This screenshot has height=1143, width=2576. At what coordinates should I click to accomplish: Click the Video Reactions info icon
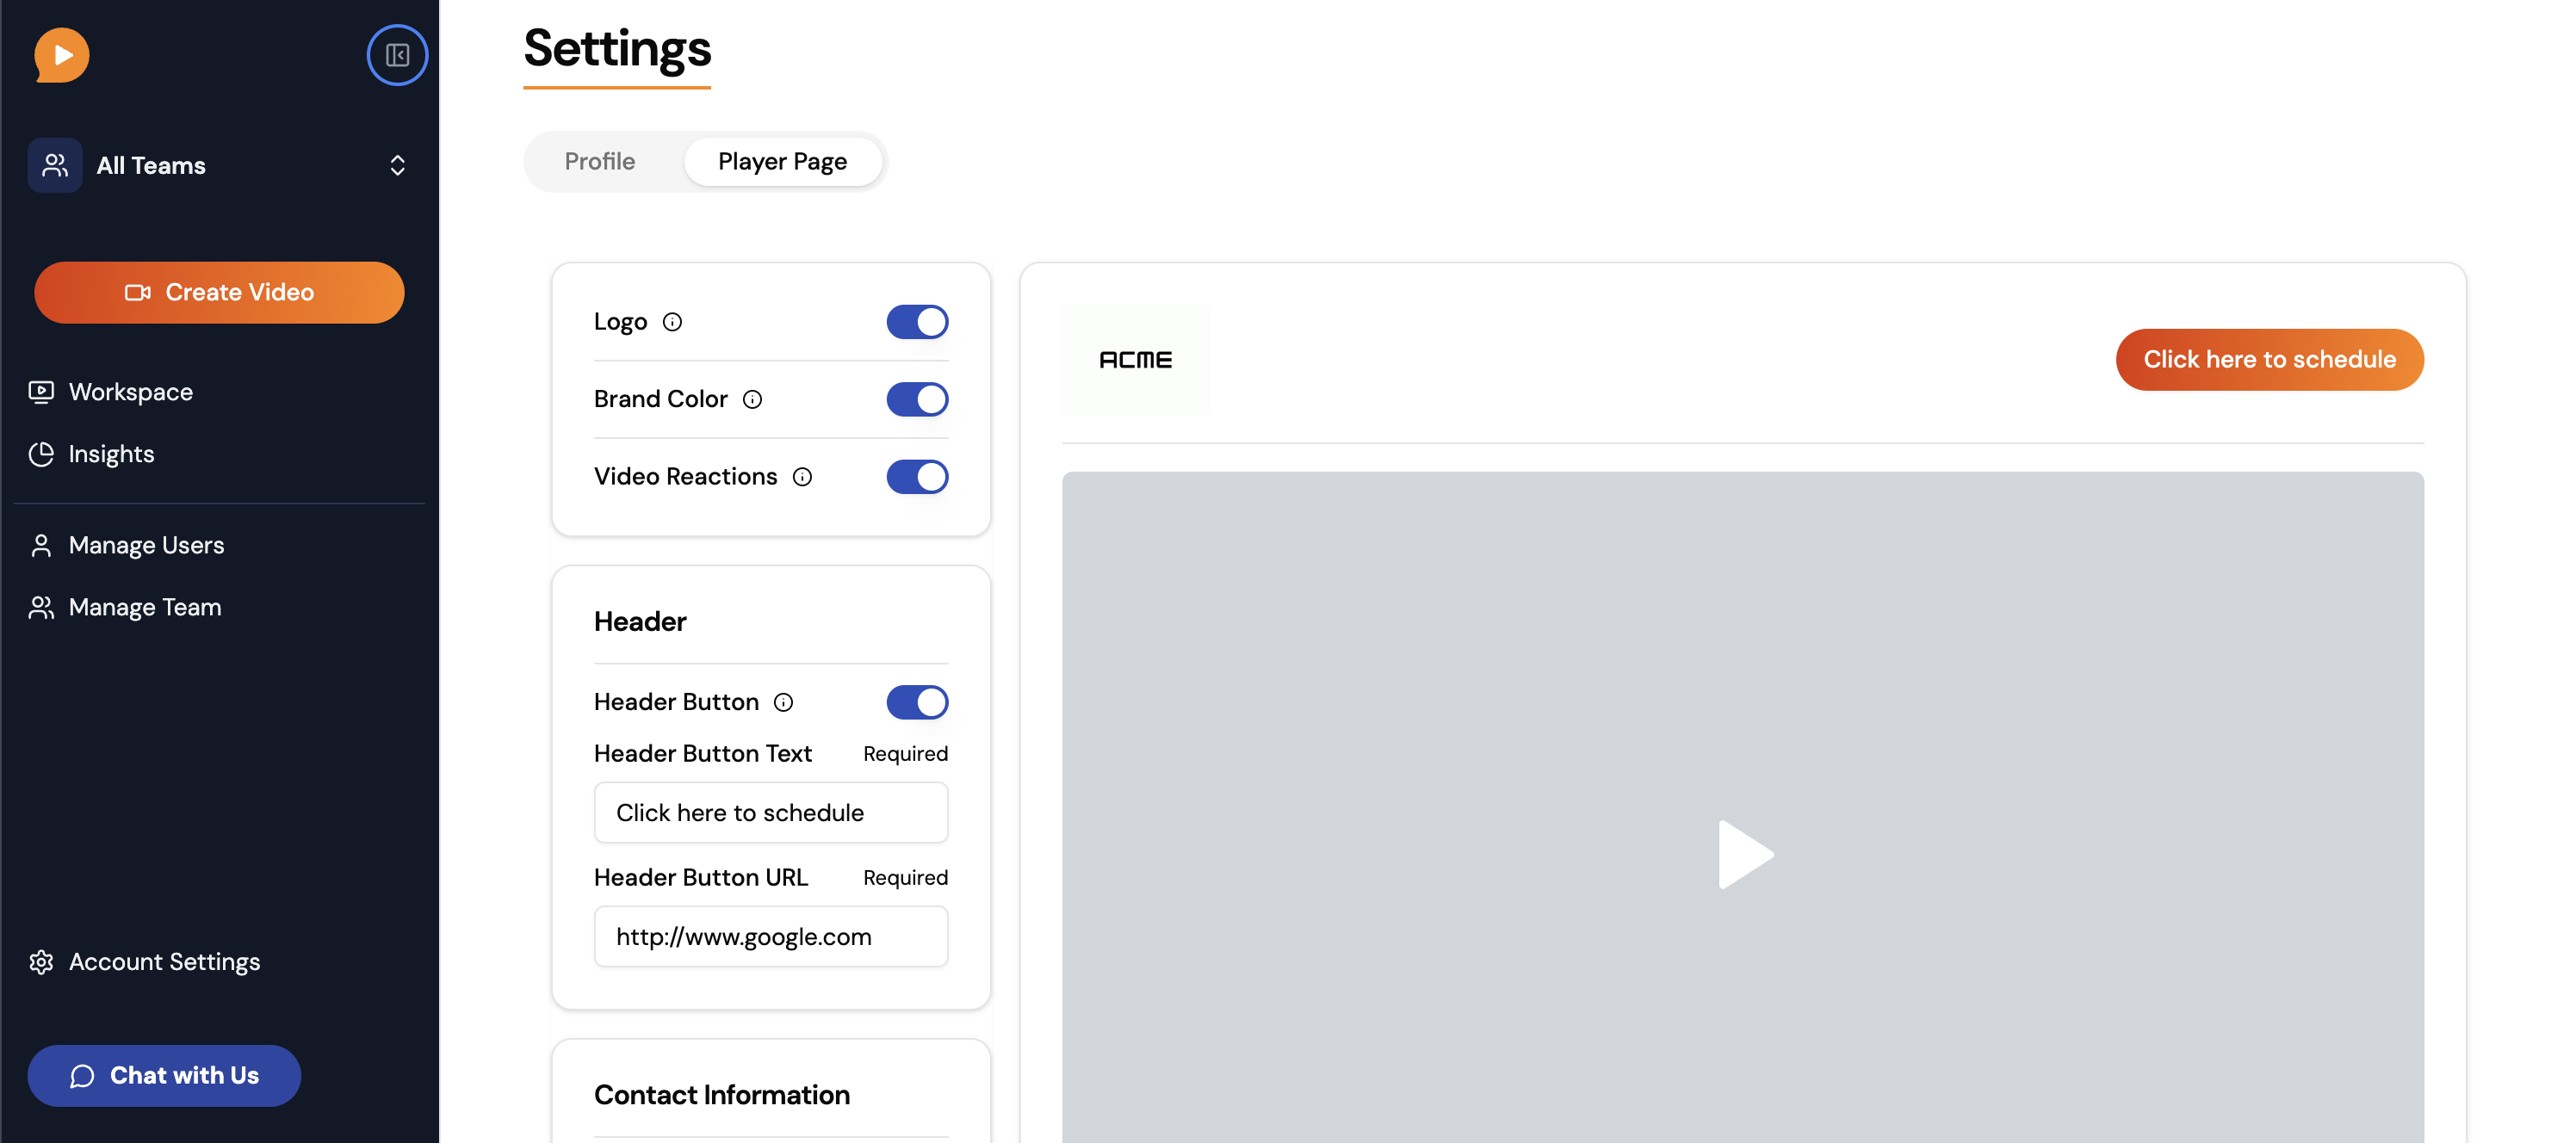pos(802,477)
